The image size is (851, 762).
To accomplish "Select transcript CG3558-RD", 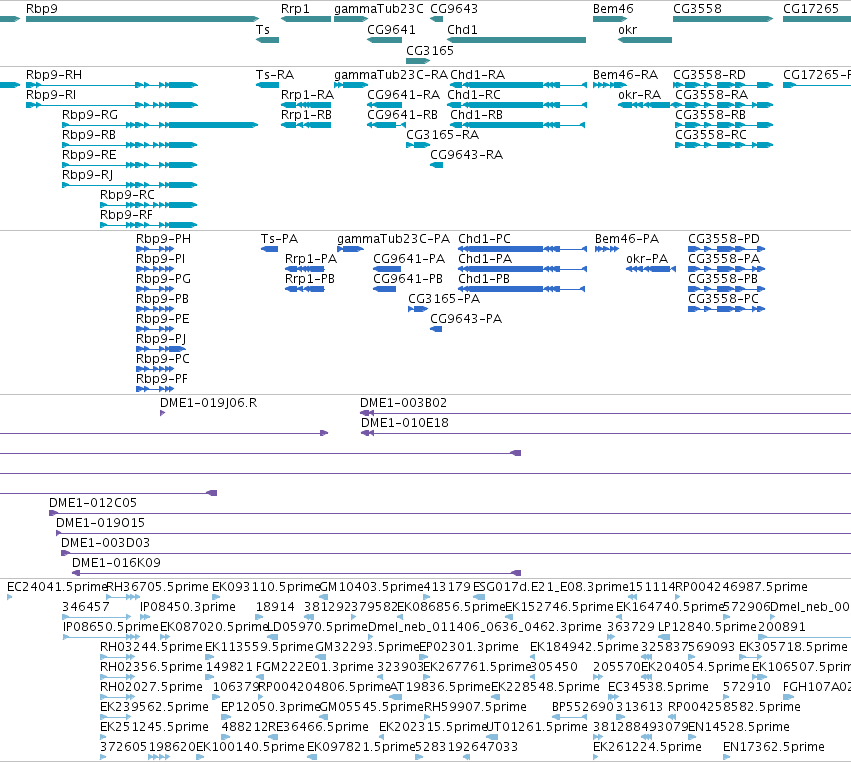I will [x=723, y=85].
